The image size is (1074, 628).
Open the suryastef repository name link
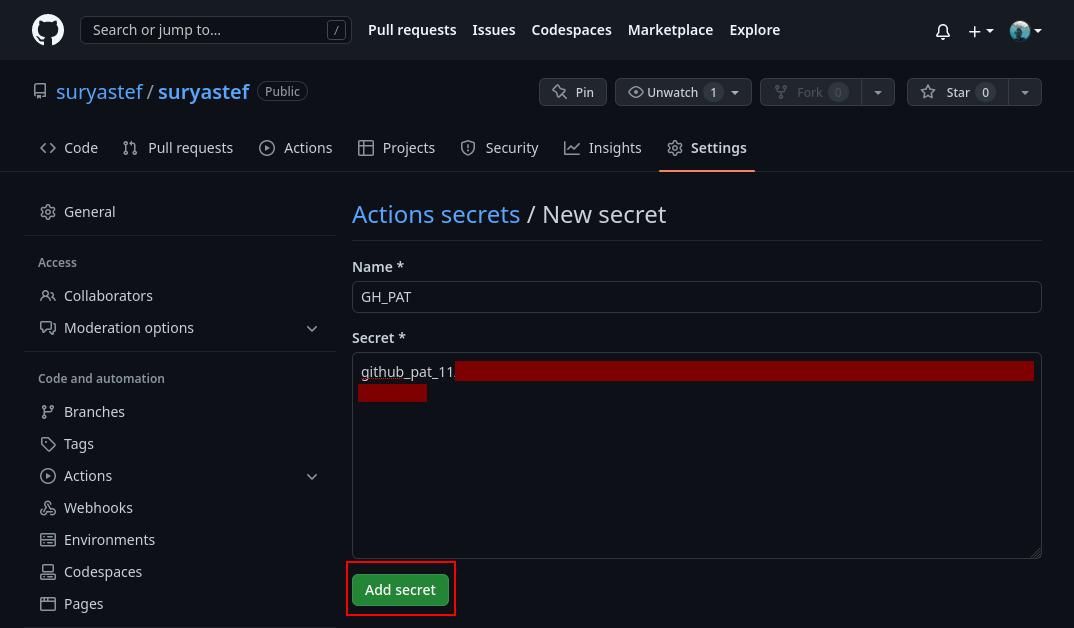(203, 92)
